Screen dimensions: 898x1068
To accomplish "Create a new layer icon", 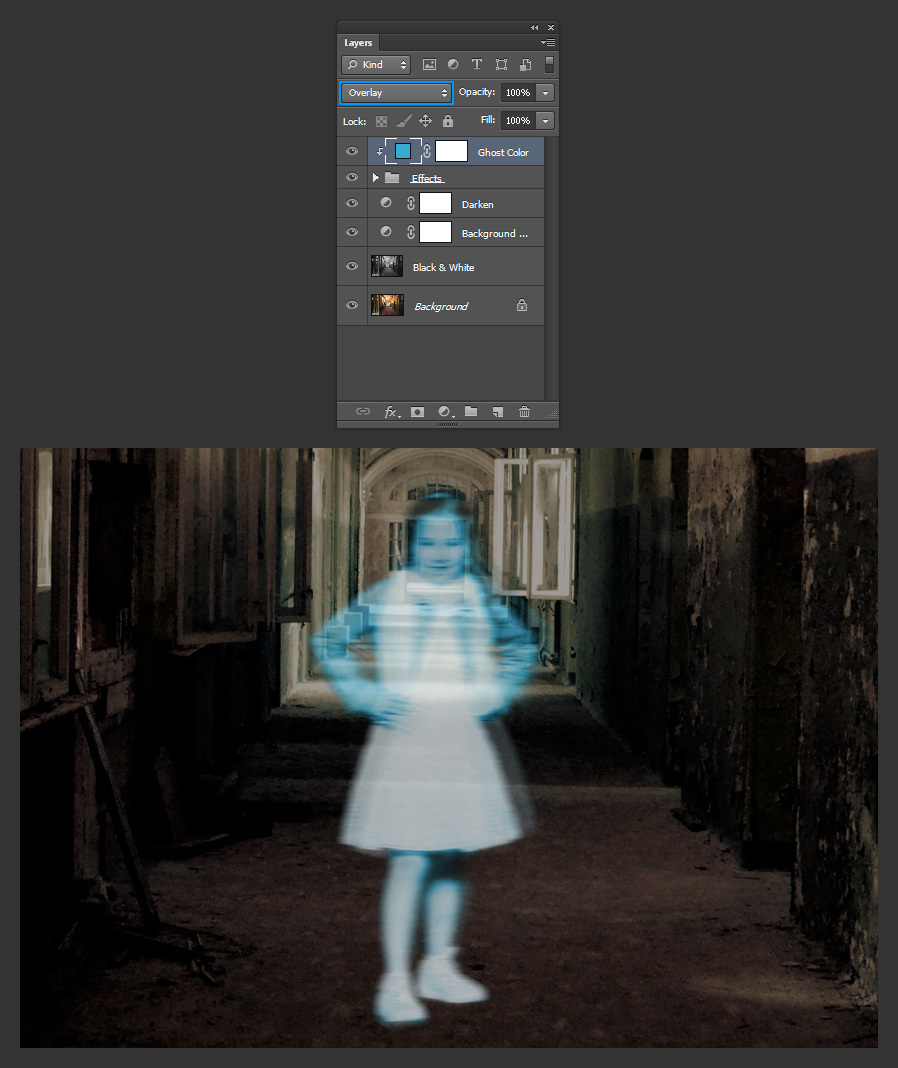I will tap(498, 411).
